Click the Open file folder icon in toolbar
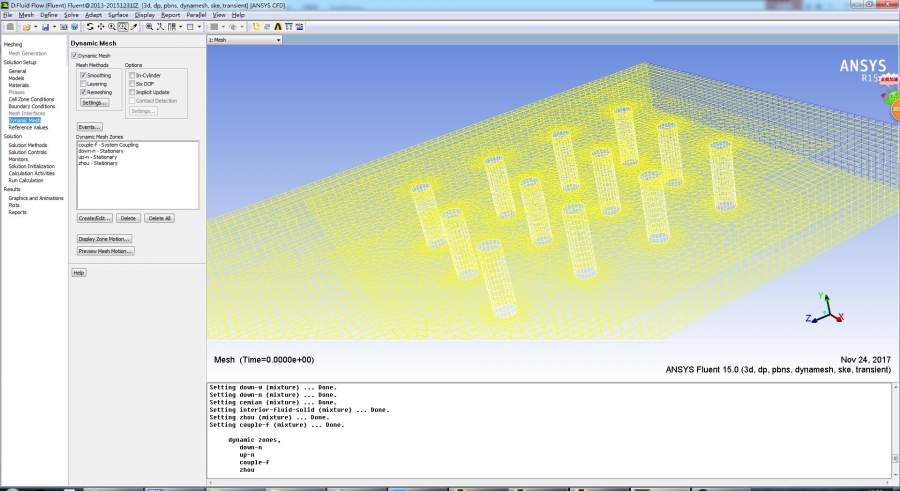 pos(26,27)
